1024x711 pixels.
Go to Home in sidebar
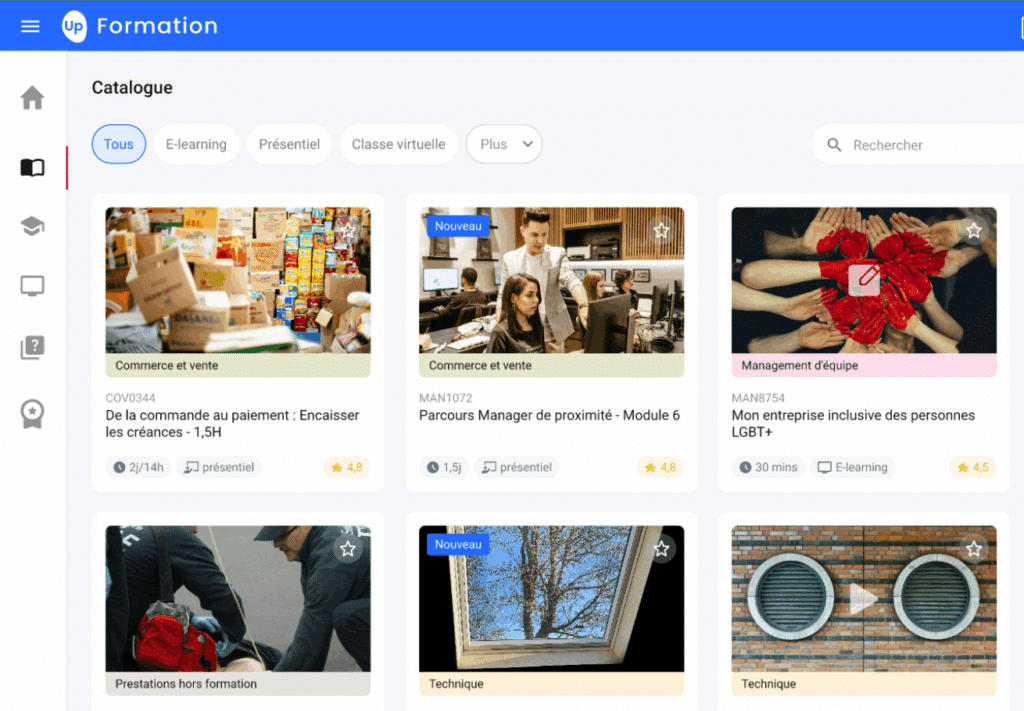pyautogui.click(x=32, y=98)
